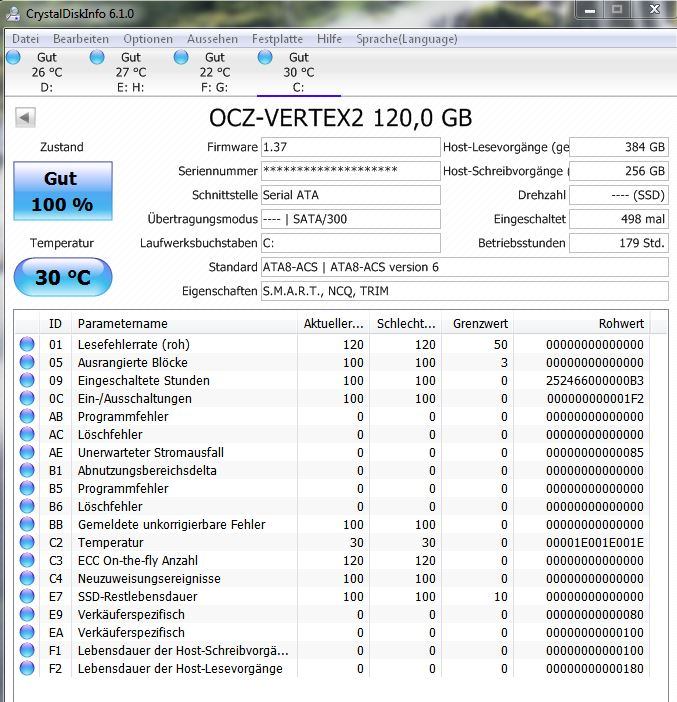The height and width of the screenshot is (702, 677).
Task: Open the Aussehen menu
Action: [212, 39]
